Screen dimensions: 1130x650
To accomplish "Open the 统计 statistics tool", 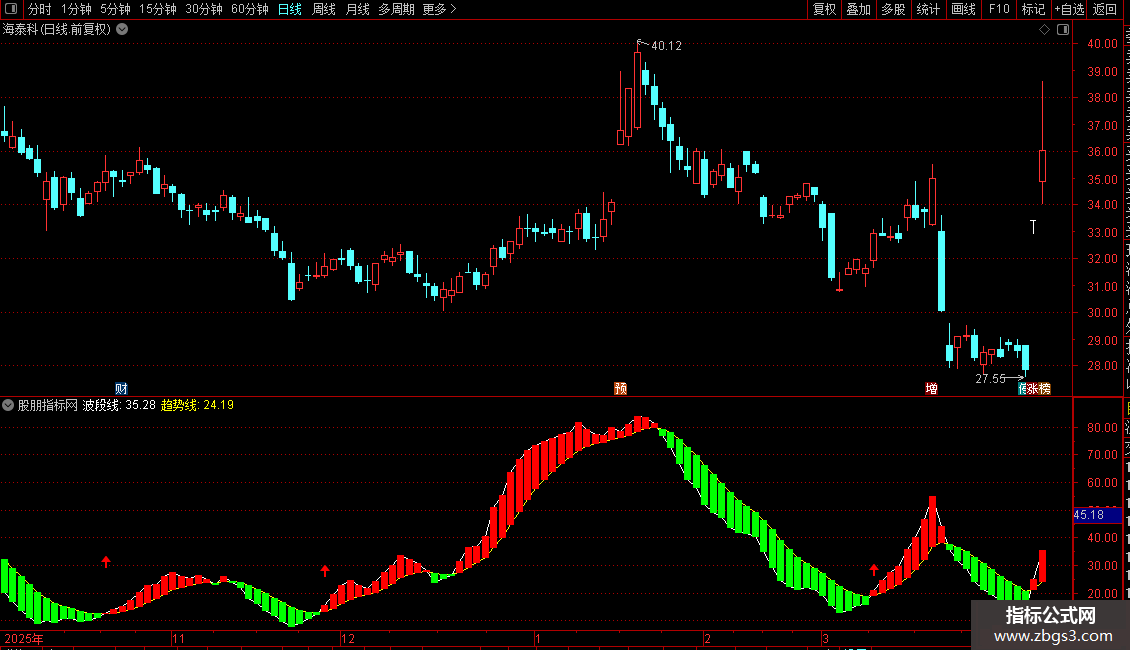I will pyautogui.click(x=928, y=9).
